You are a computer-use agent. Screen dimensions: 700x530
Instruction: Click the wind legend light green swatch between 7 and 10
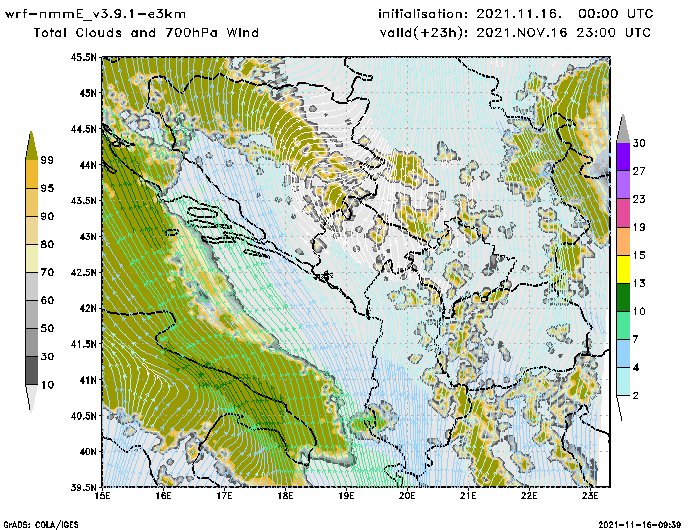tap(623, 326)
